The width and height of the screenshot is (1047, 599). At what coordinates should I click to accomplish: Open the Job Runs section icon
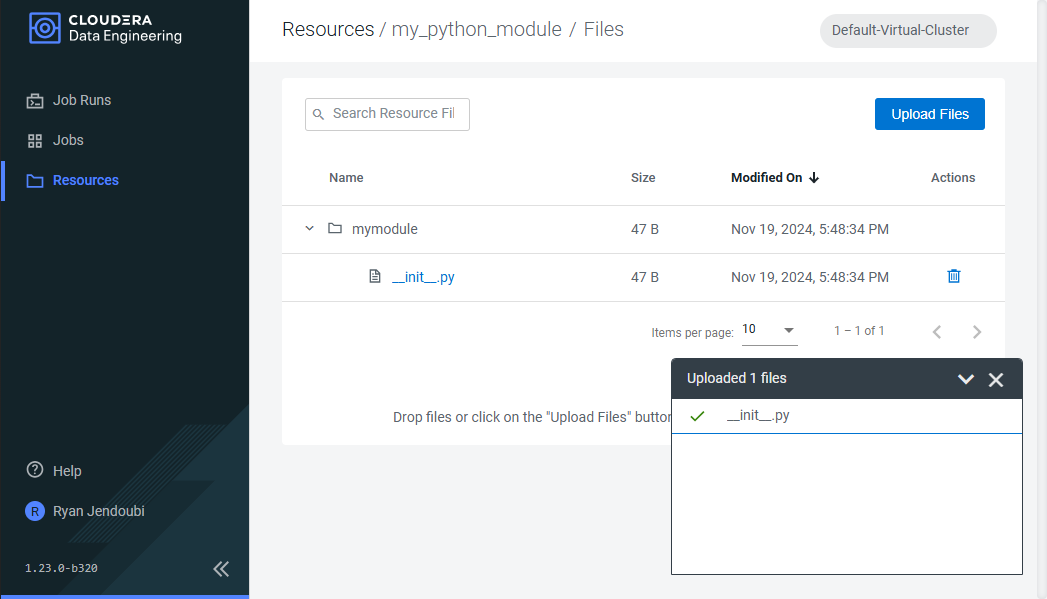point(35,99)
